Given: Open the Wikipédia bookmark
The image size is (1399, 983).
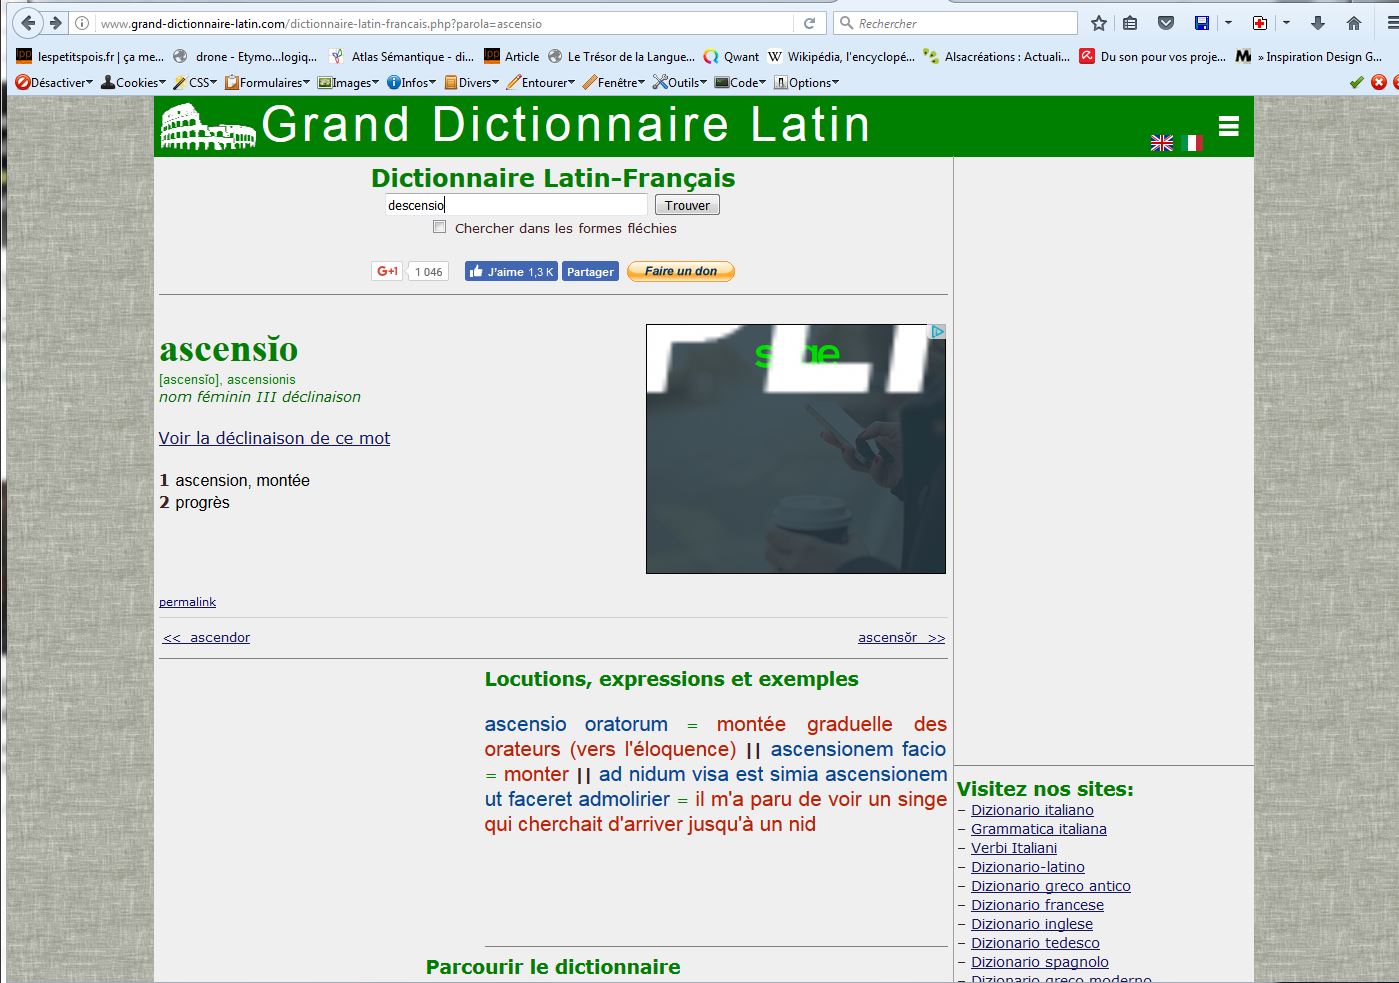Looking at the screenshot, I should (840, 57).
